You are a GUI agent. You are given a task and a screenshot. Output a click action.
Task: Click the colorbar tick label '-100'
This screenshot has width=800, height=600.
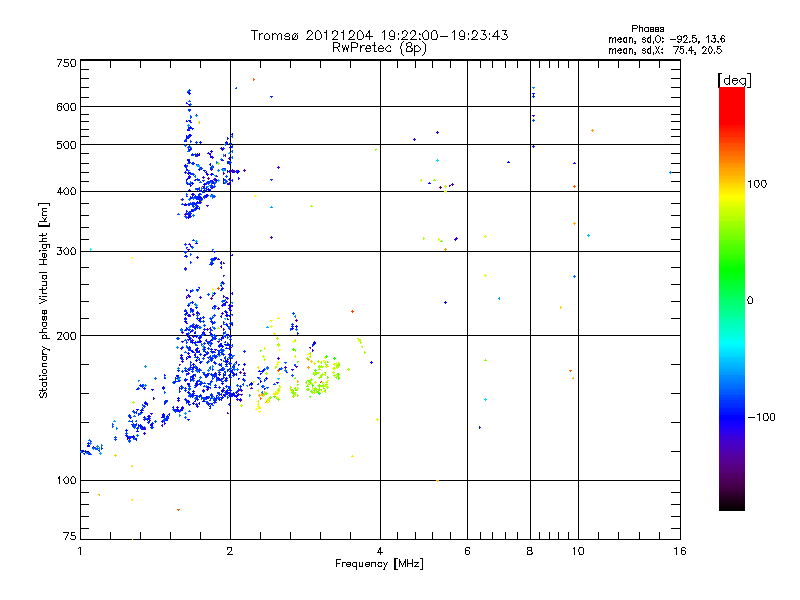pos(762,417)
